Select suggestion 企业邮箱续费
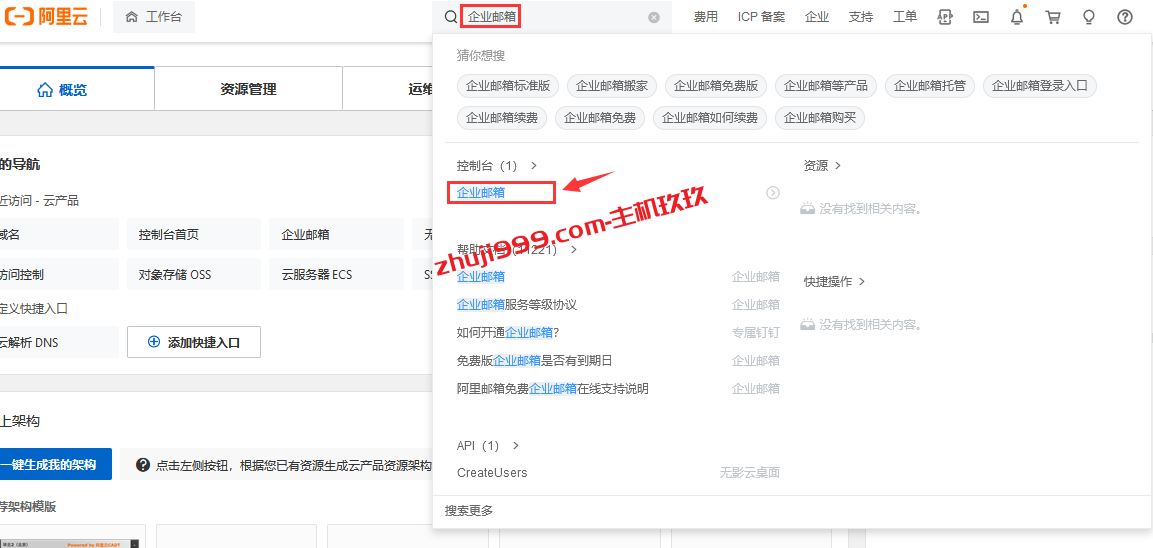The image size is (1153, 548). click(x=501, y=117)
